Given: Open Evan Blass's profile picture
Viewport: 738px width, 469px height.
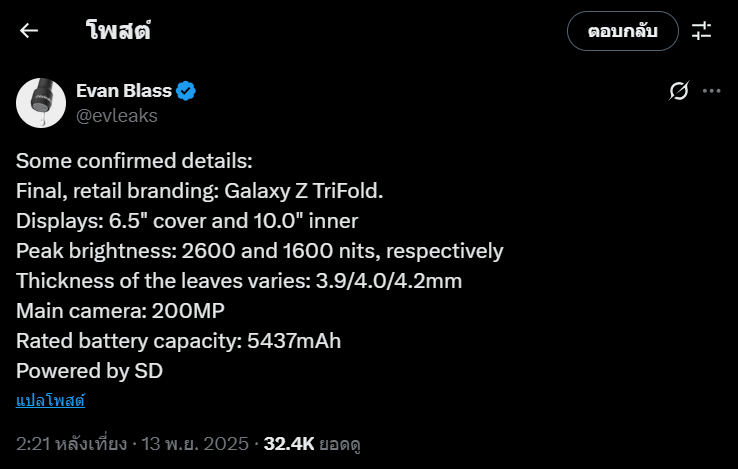Looking at the screenshot, I should (41, 102).
